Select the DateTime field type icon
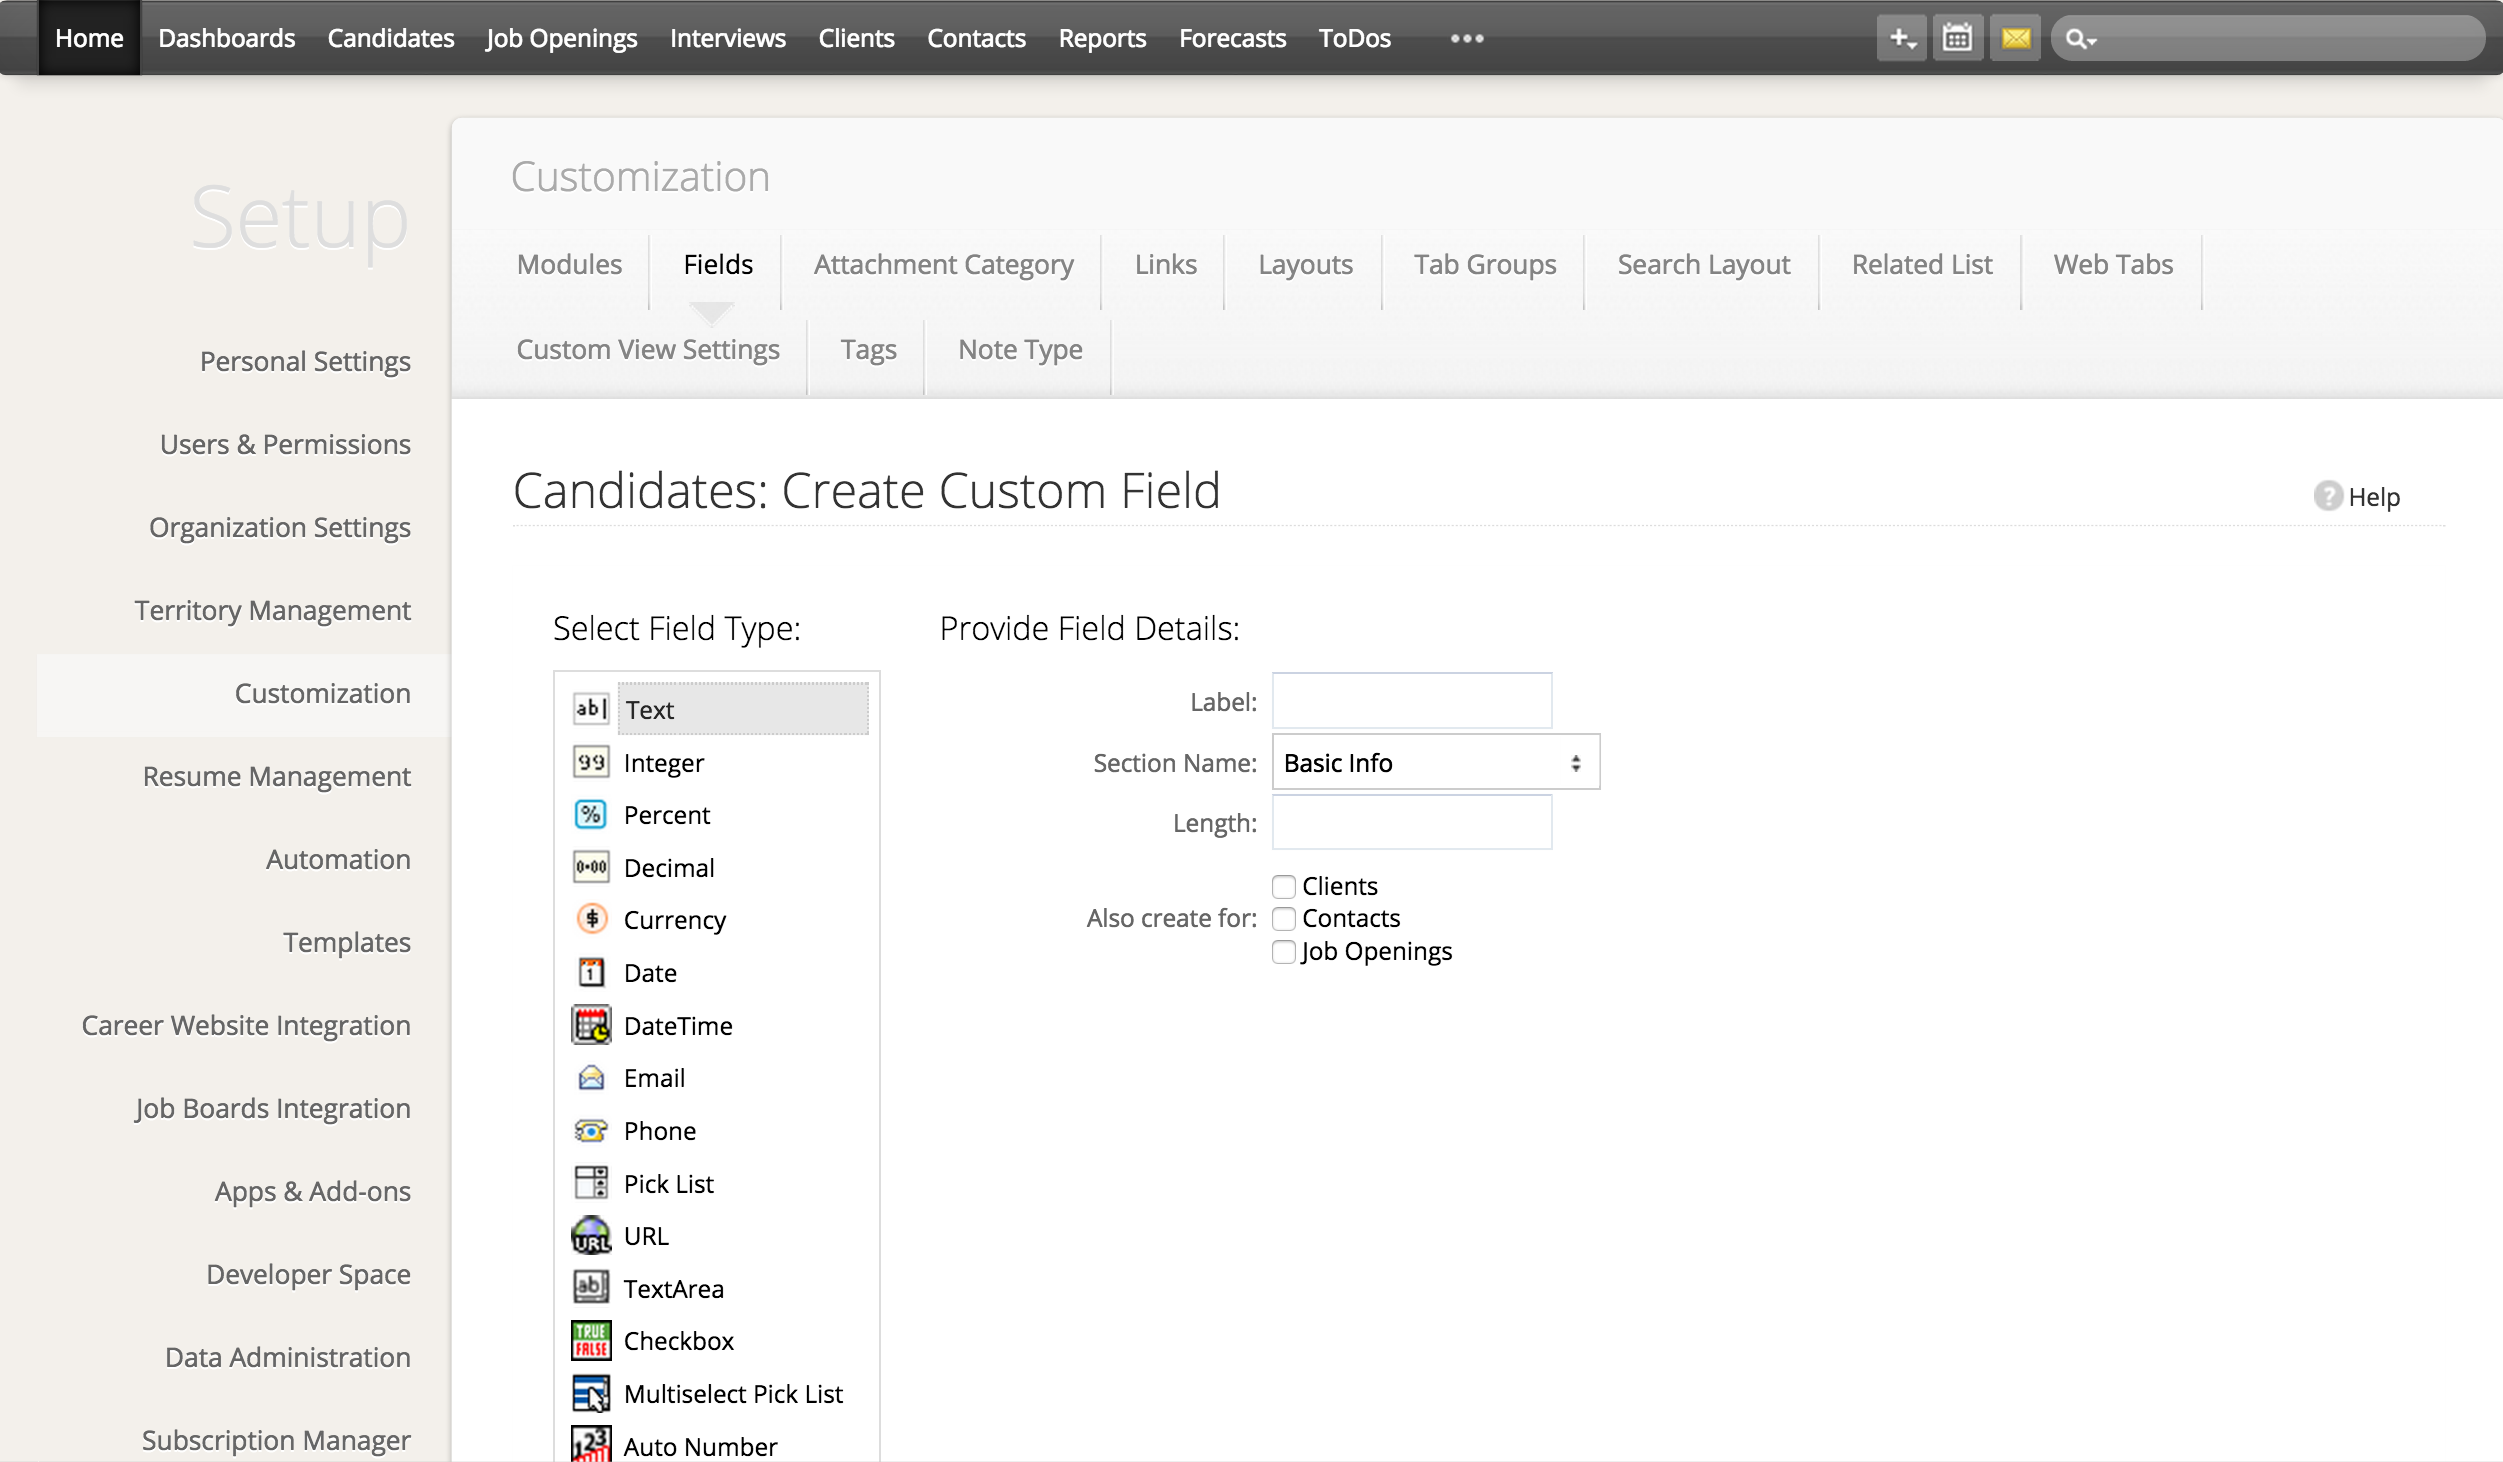Viewport: 2503px width, 1462px height. pyautogui.click(x=591, y=1025)
